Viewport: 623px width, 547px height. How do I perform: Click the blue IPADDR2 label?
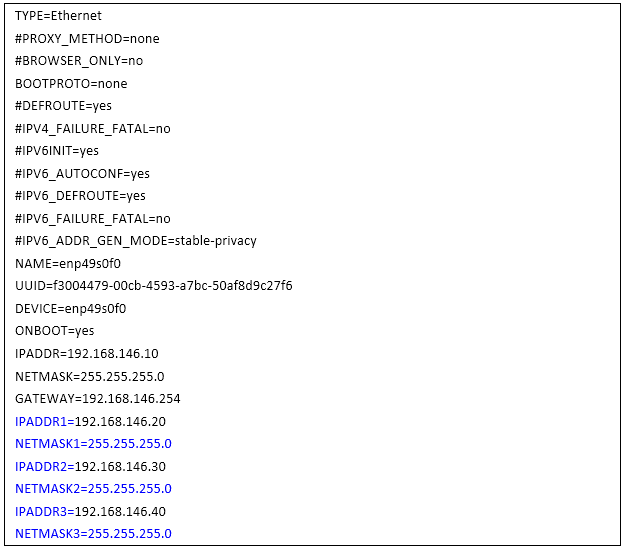(x=41, y=466)
